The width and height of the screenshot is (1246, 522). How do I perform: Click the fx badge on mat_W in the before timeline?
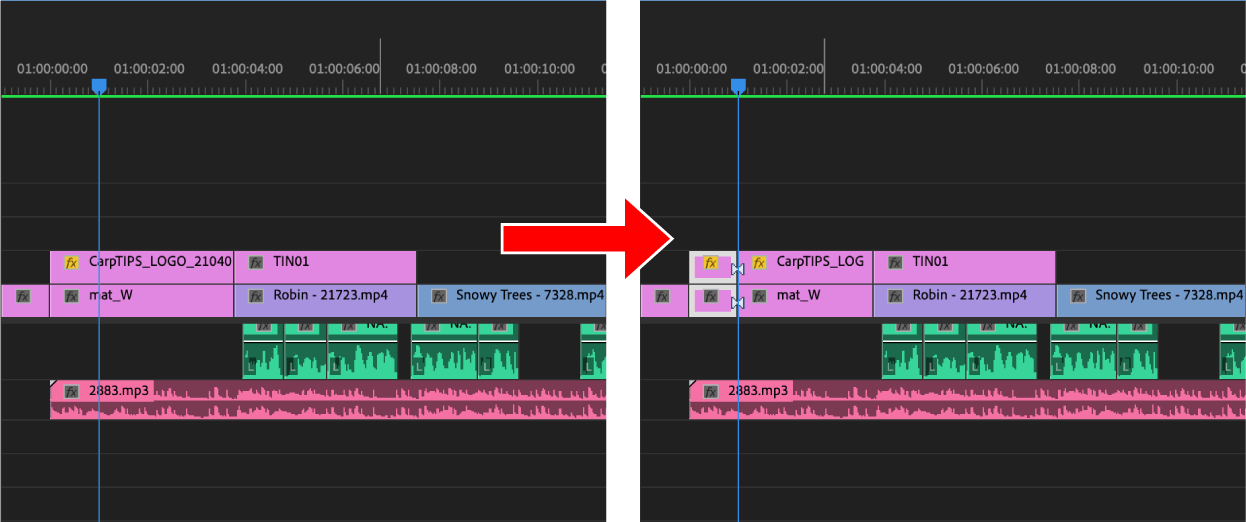coord(71,296)
